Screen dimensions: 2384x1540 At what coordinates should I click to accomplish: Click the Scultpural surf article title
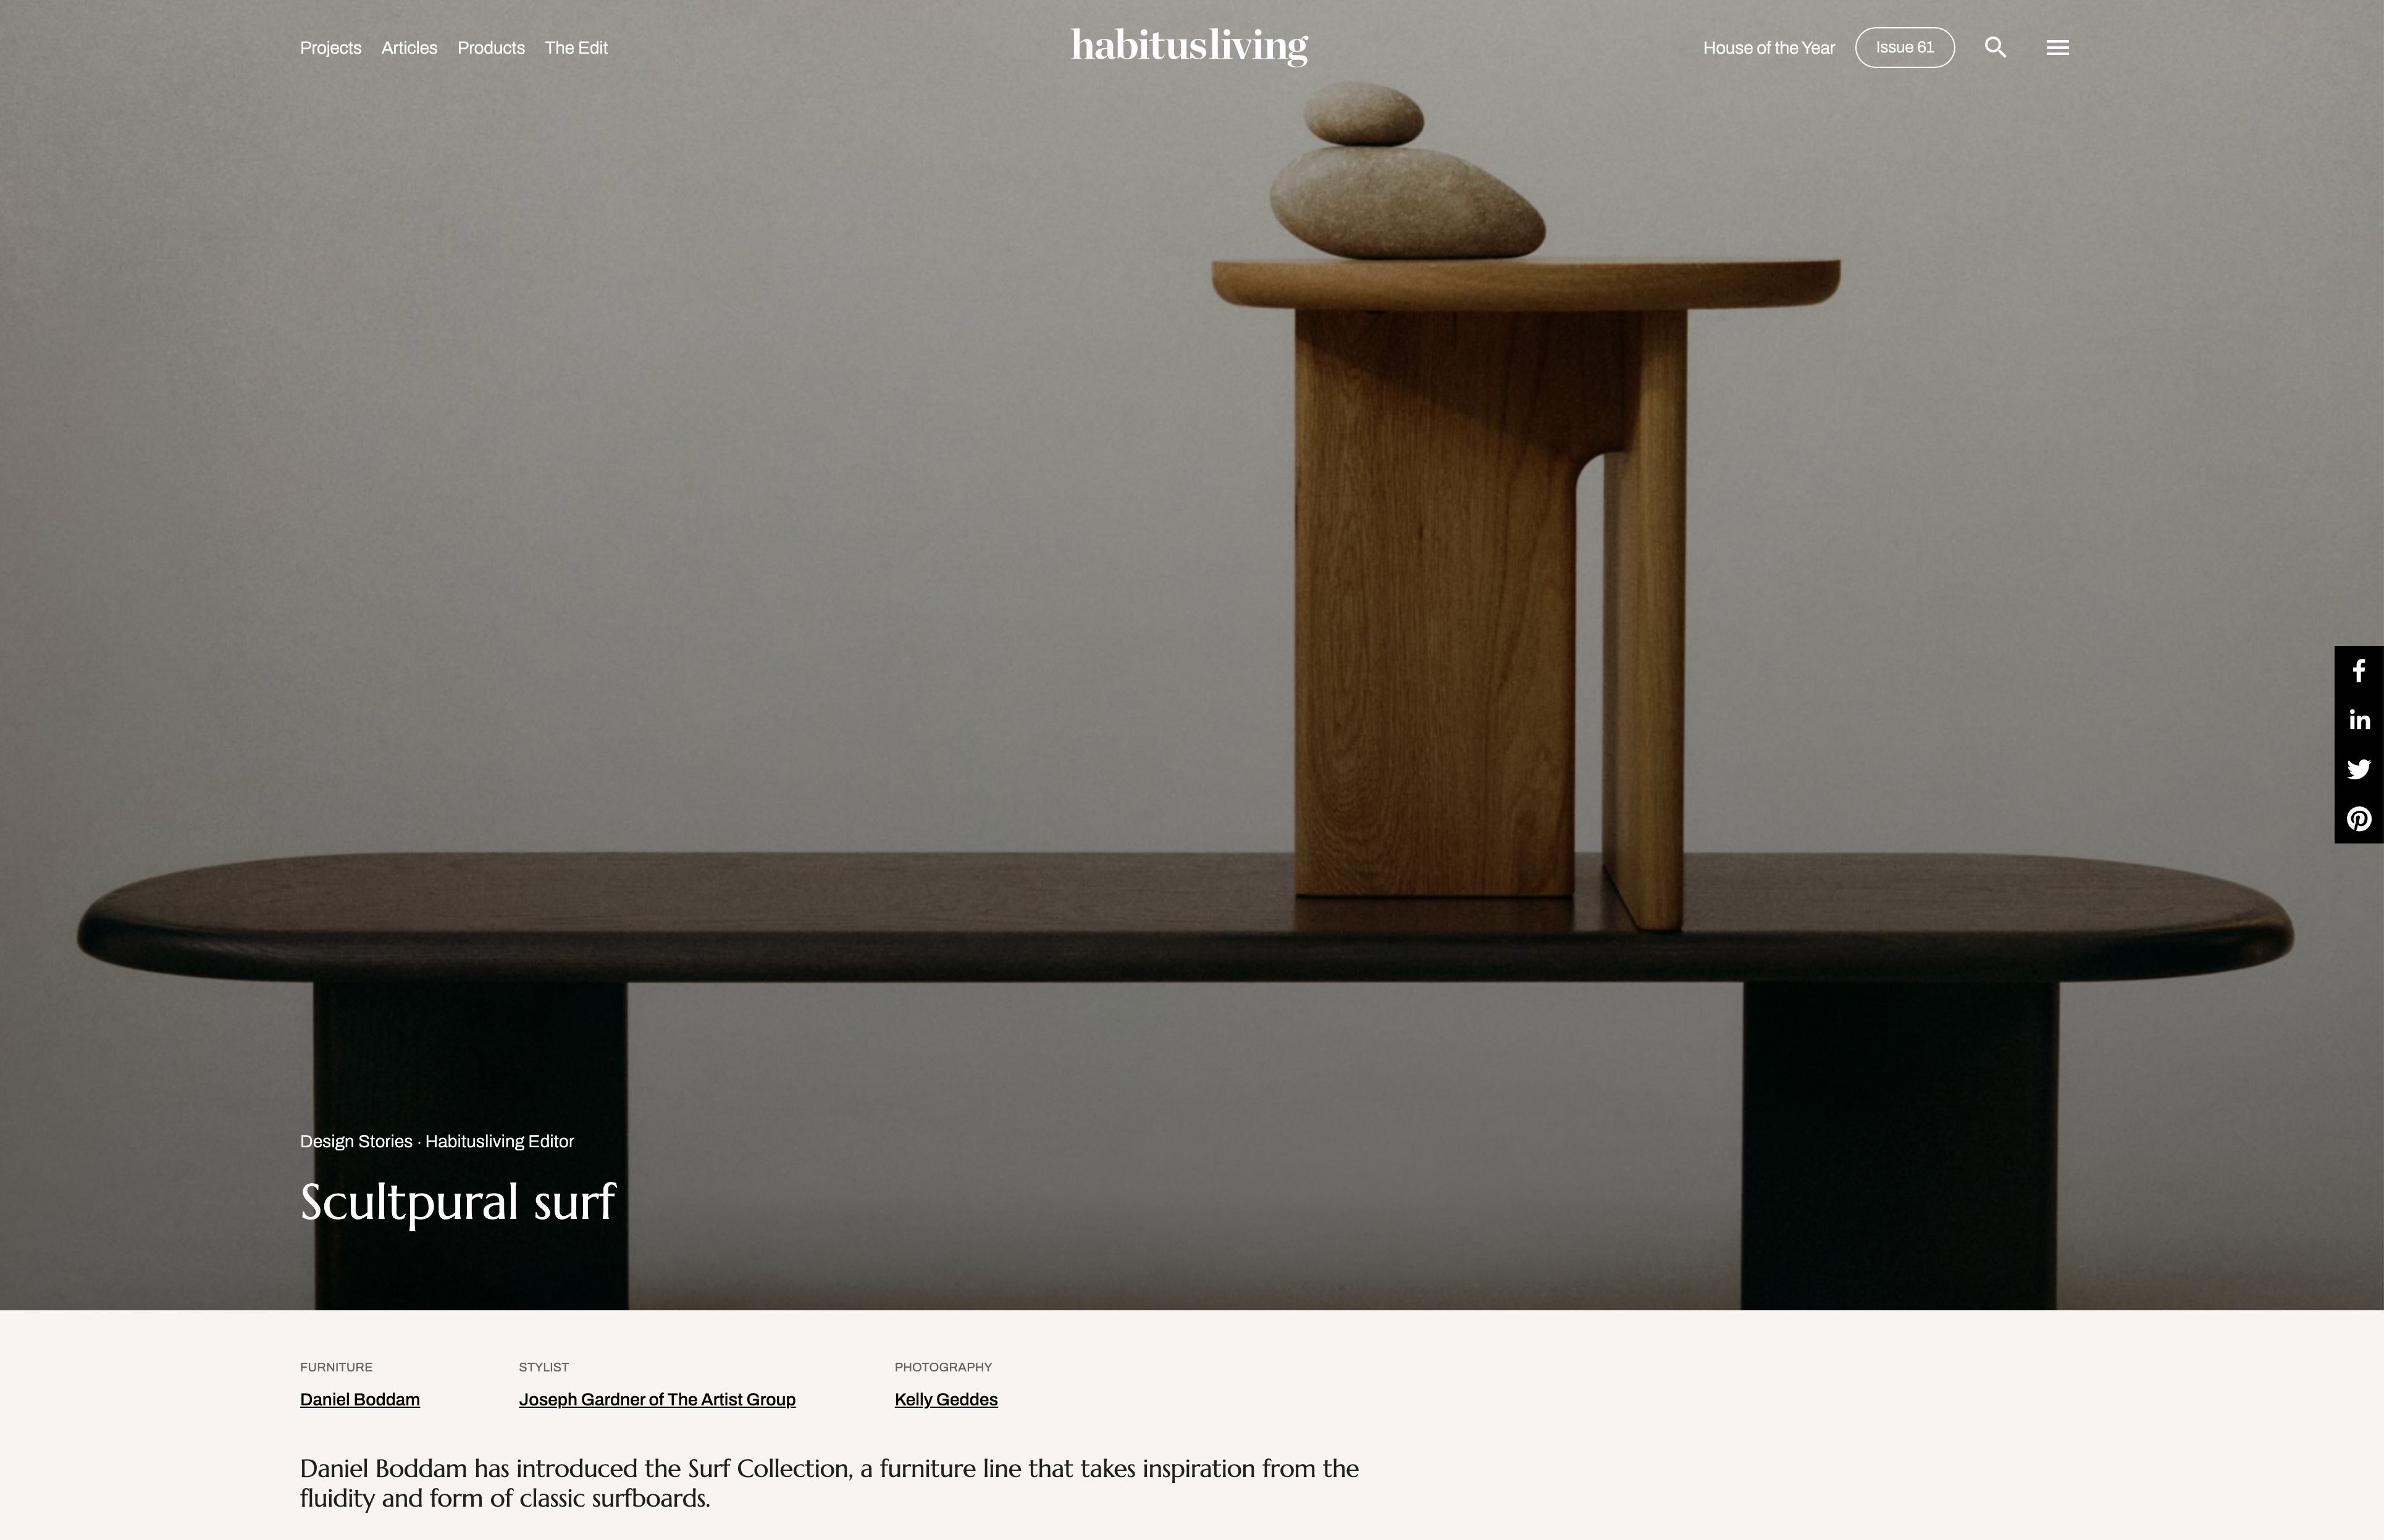point(457,1202)
